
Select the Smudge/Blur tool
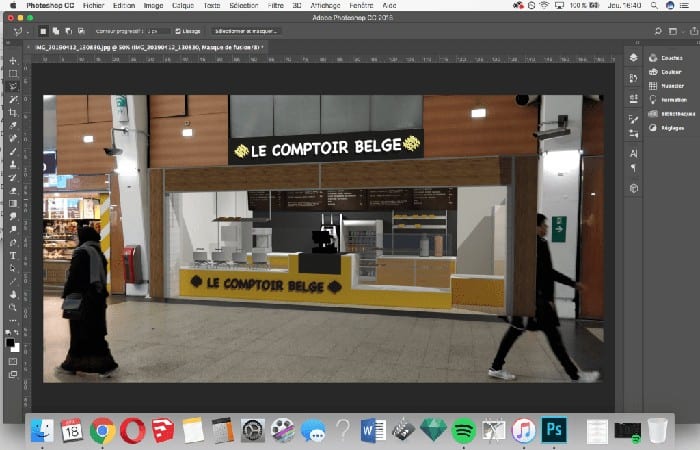[13, 216]
